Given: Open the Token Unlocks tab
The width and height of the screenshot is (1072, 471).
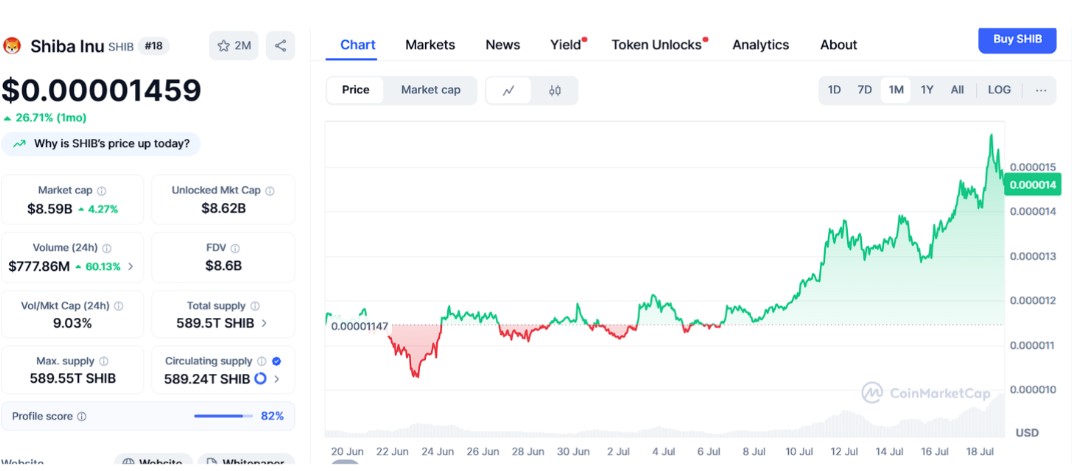Looking at the screenshot, I should 657,45.
